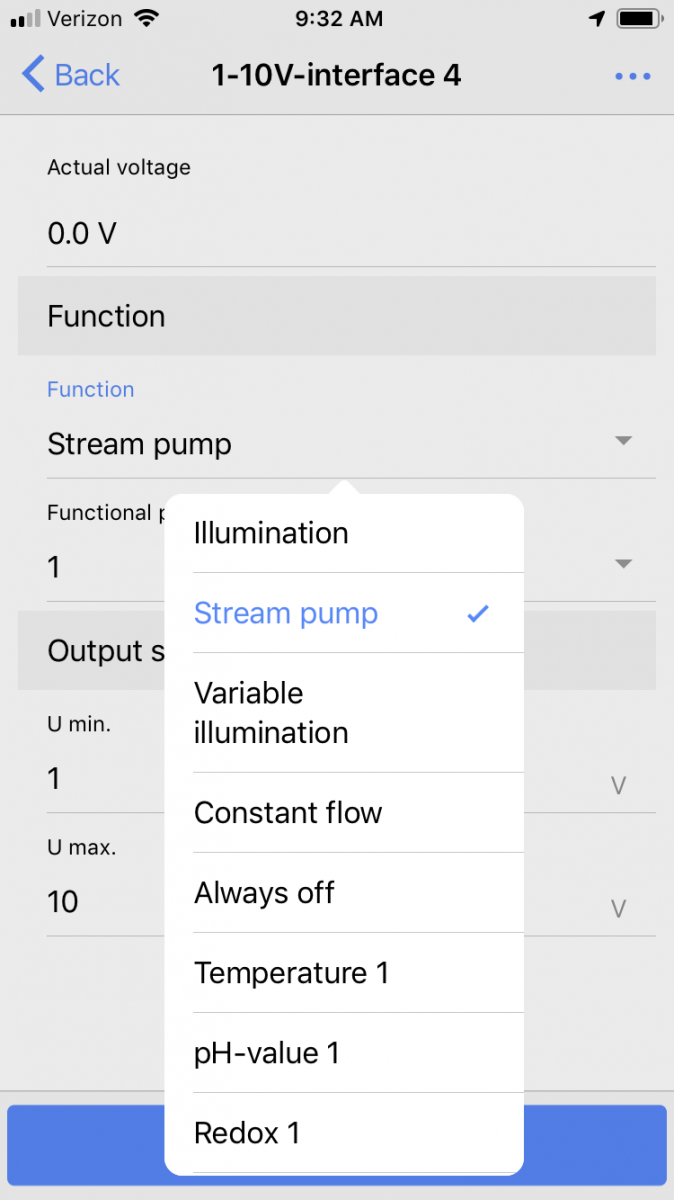Tap the U min. voltage field
This screenshot has width=674, height=1200.
[100, 779]
